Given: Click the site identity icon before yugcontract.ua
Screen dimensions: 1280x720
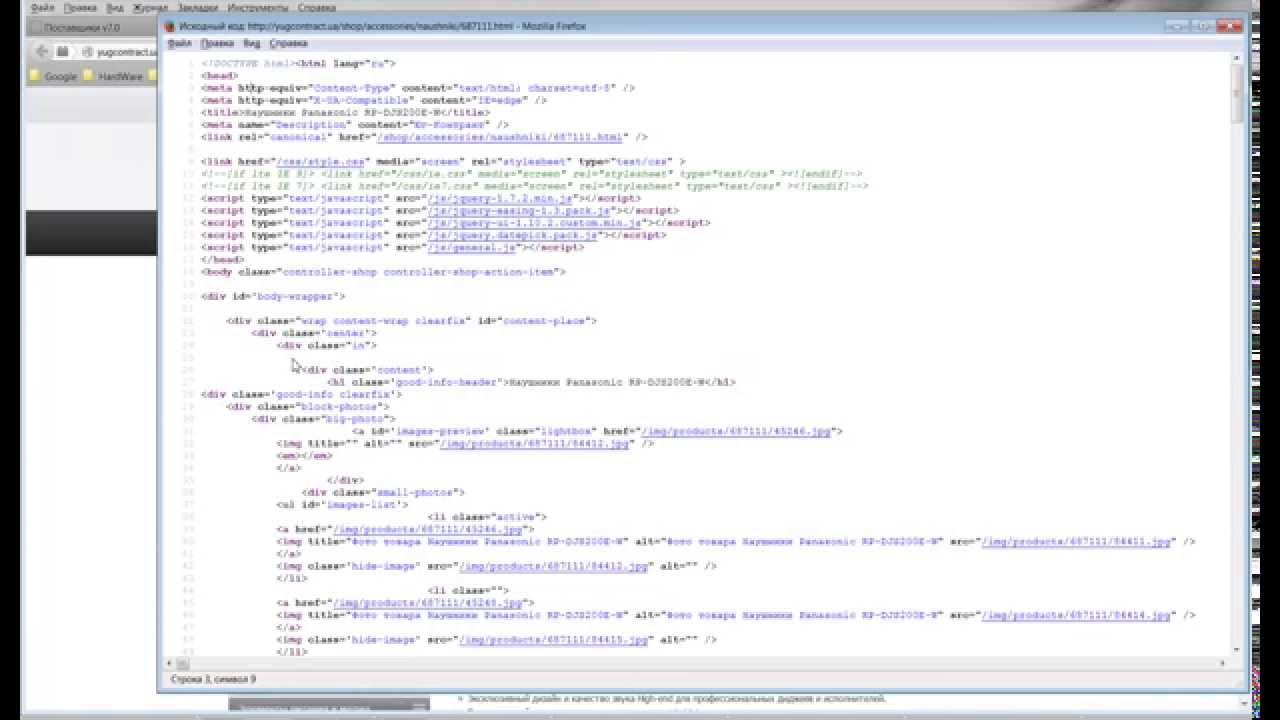Looking at the screenshot, I should tap(87, 52).
